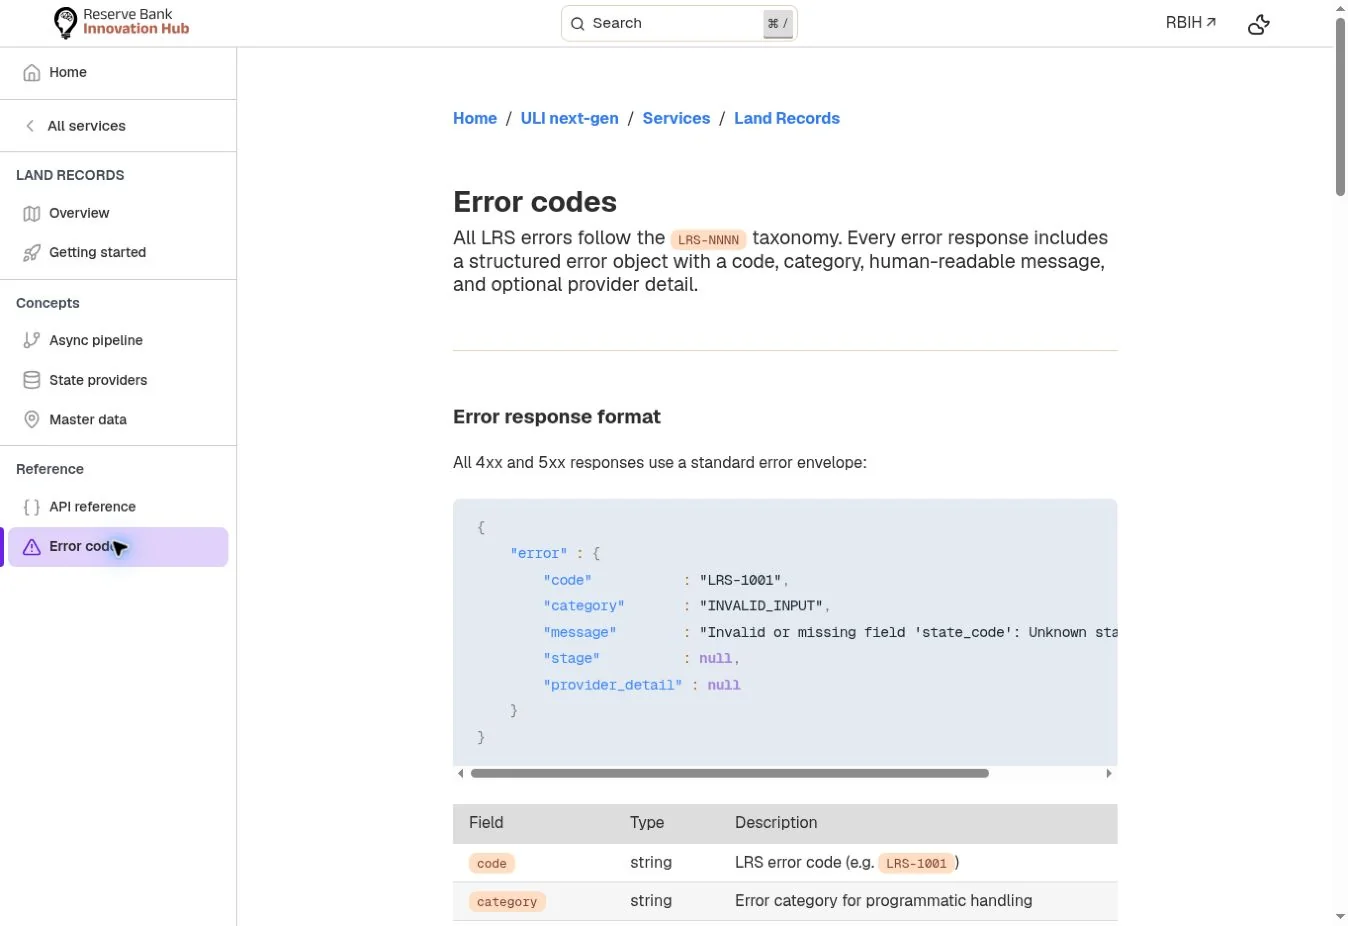Click the Getting started rocket icon
The width and height of the screenshot is (1348, 926).
click(32, 253)
